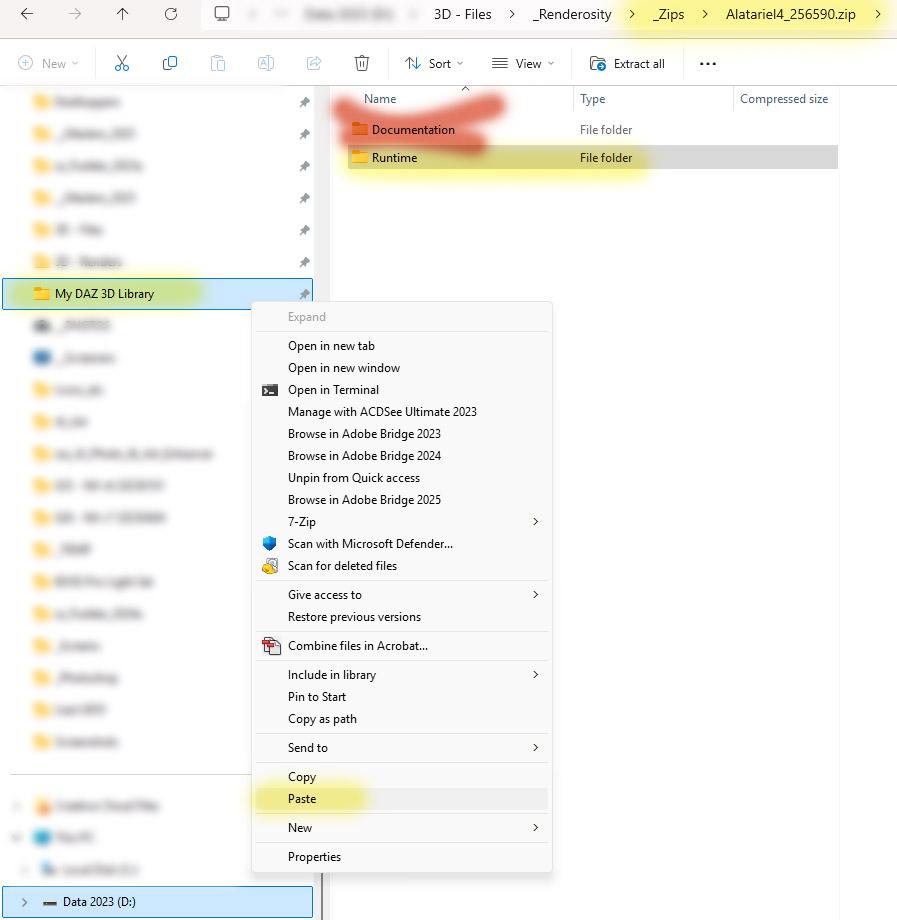Screen dimensions: 897x920
Task: Choose Paste from the context menu
Action: tap(401, 799)
